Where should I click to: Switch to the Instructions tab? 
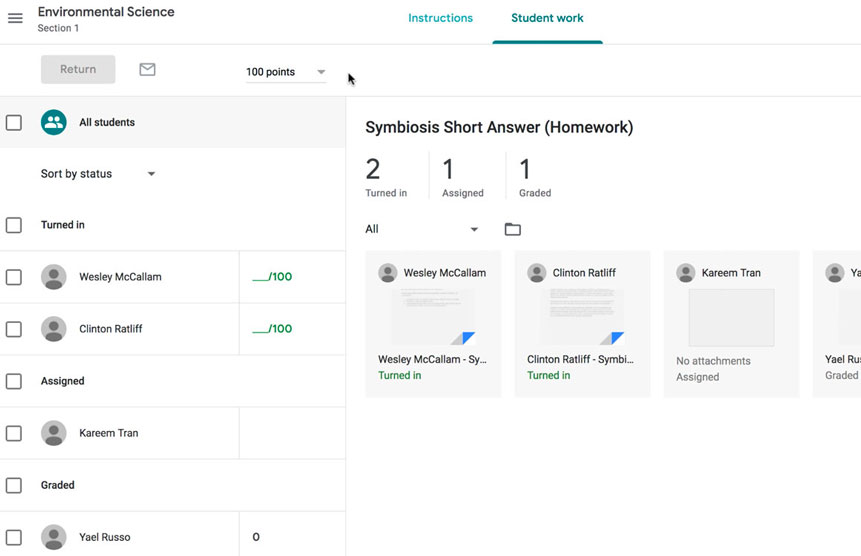point(440,18)
